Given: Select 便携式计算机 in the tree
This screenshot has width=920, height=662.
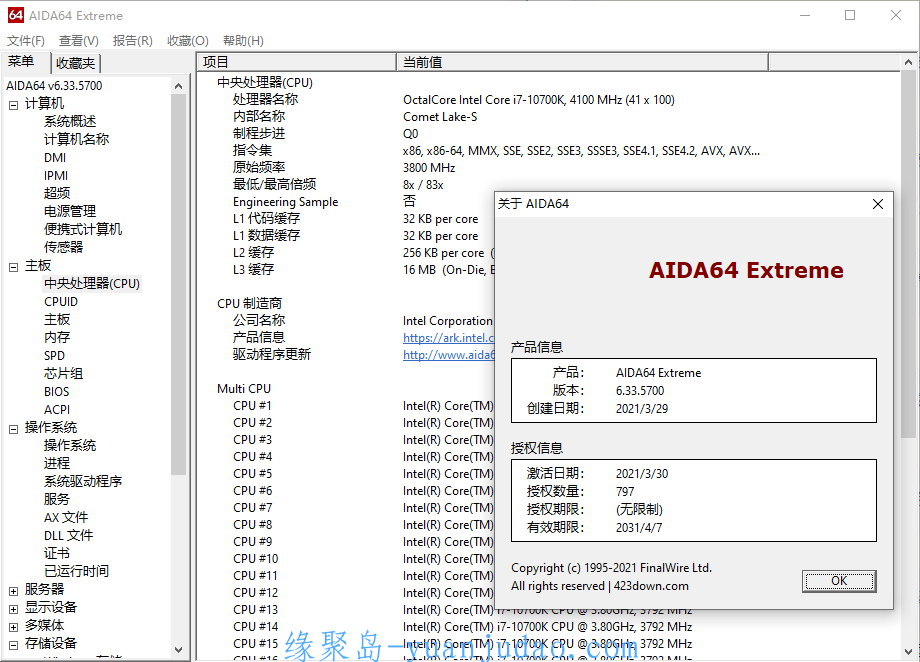Looking at the screenshot, I should pyautogui.click(x=83, y=229).
